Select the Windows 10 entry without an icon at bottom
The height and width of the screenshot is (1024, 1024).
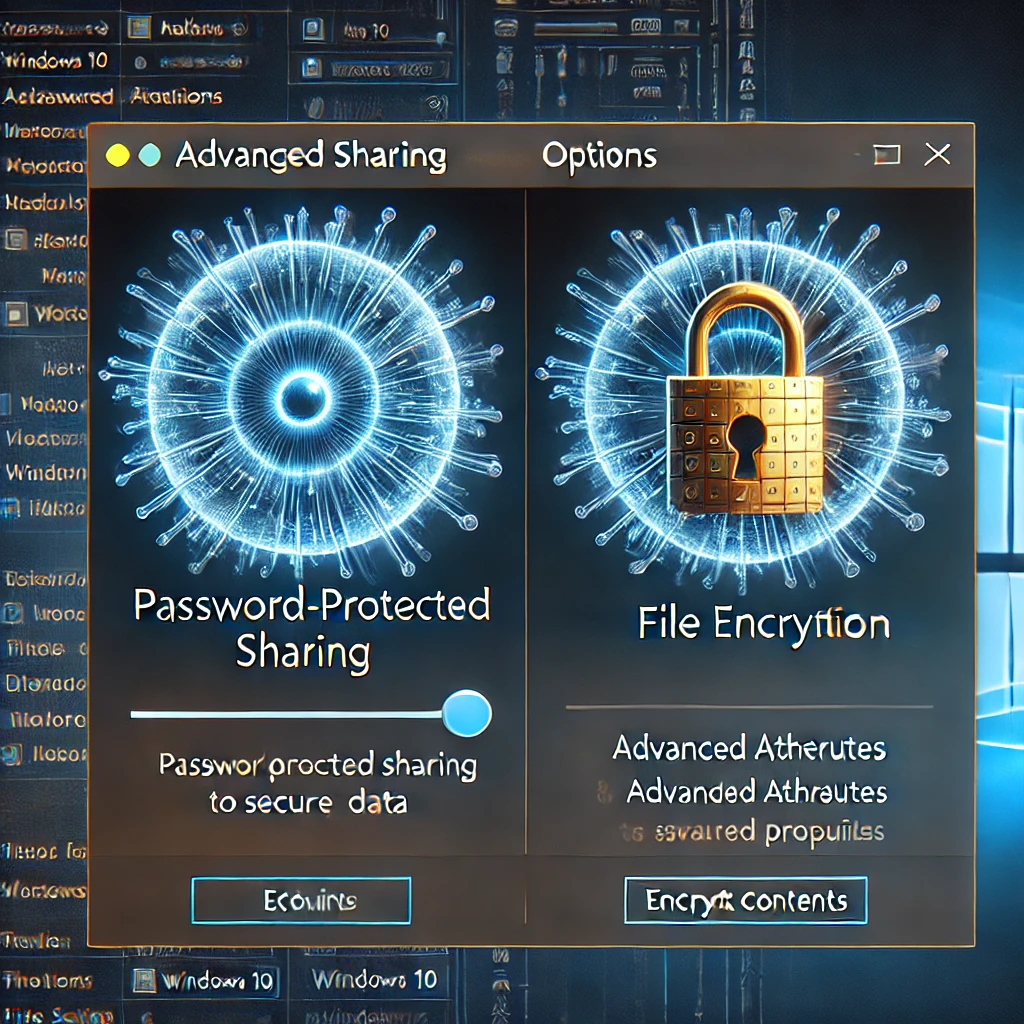click(x=374, y=979)
